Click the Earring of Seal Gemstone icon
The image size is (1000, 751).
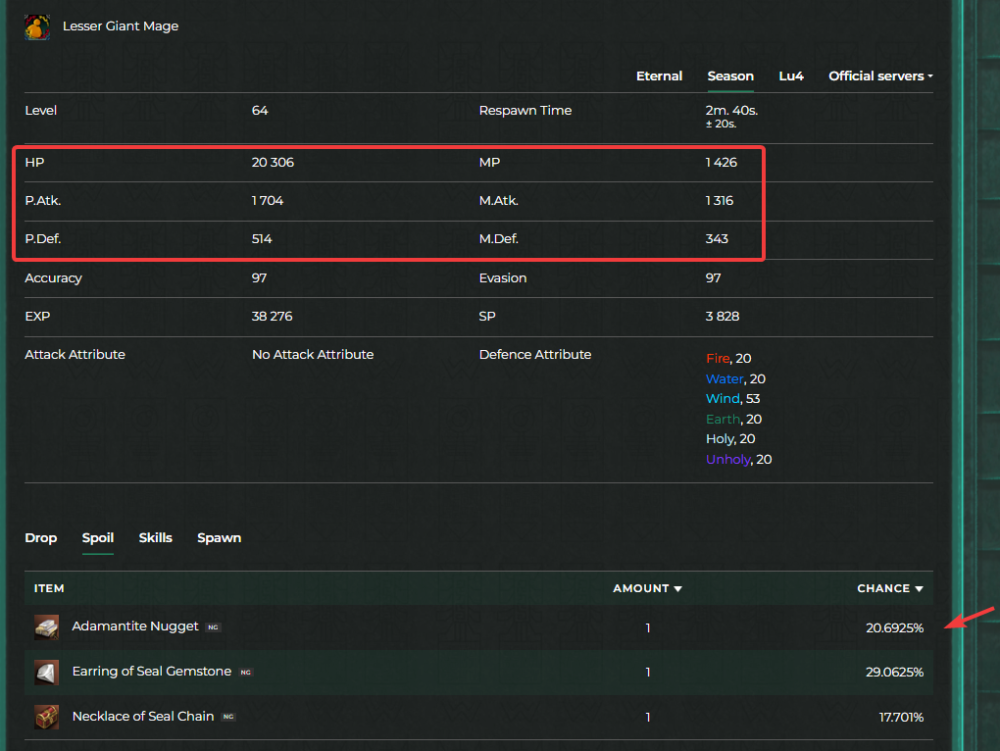tap(46, 672)
